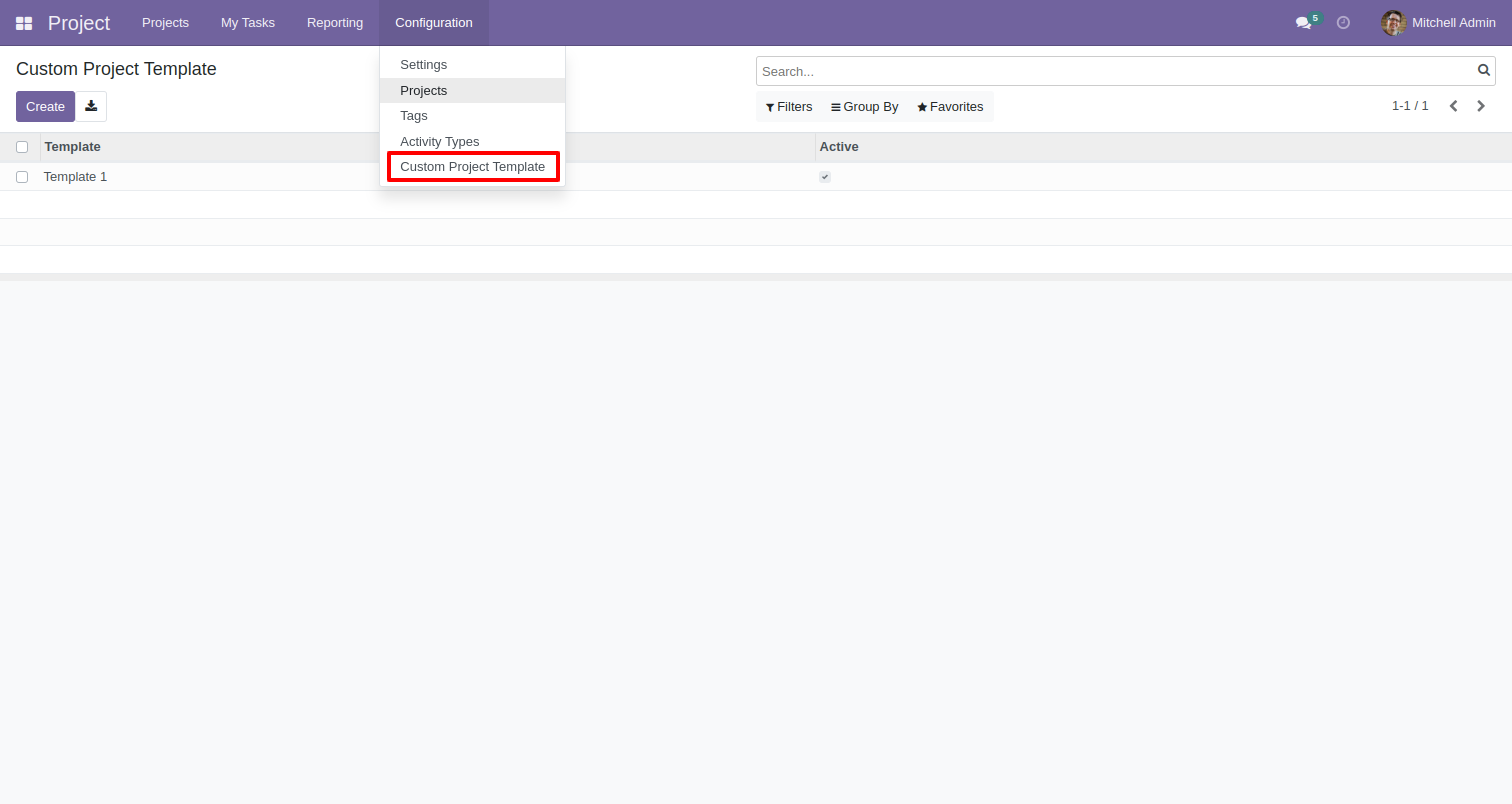Image resolution: width=1512 pixels, height=804 pixels.
Task: Choose Tags in Configuration menu
Action: pos(472,116)
